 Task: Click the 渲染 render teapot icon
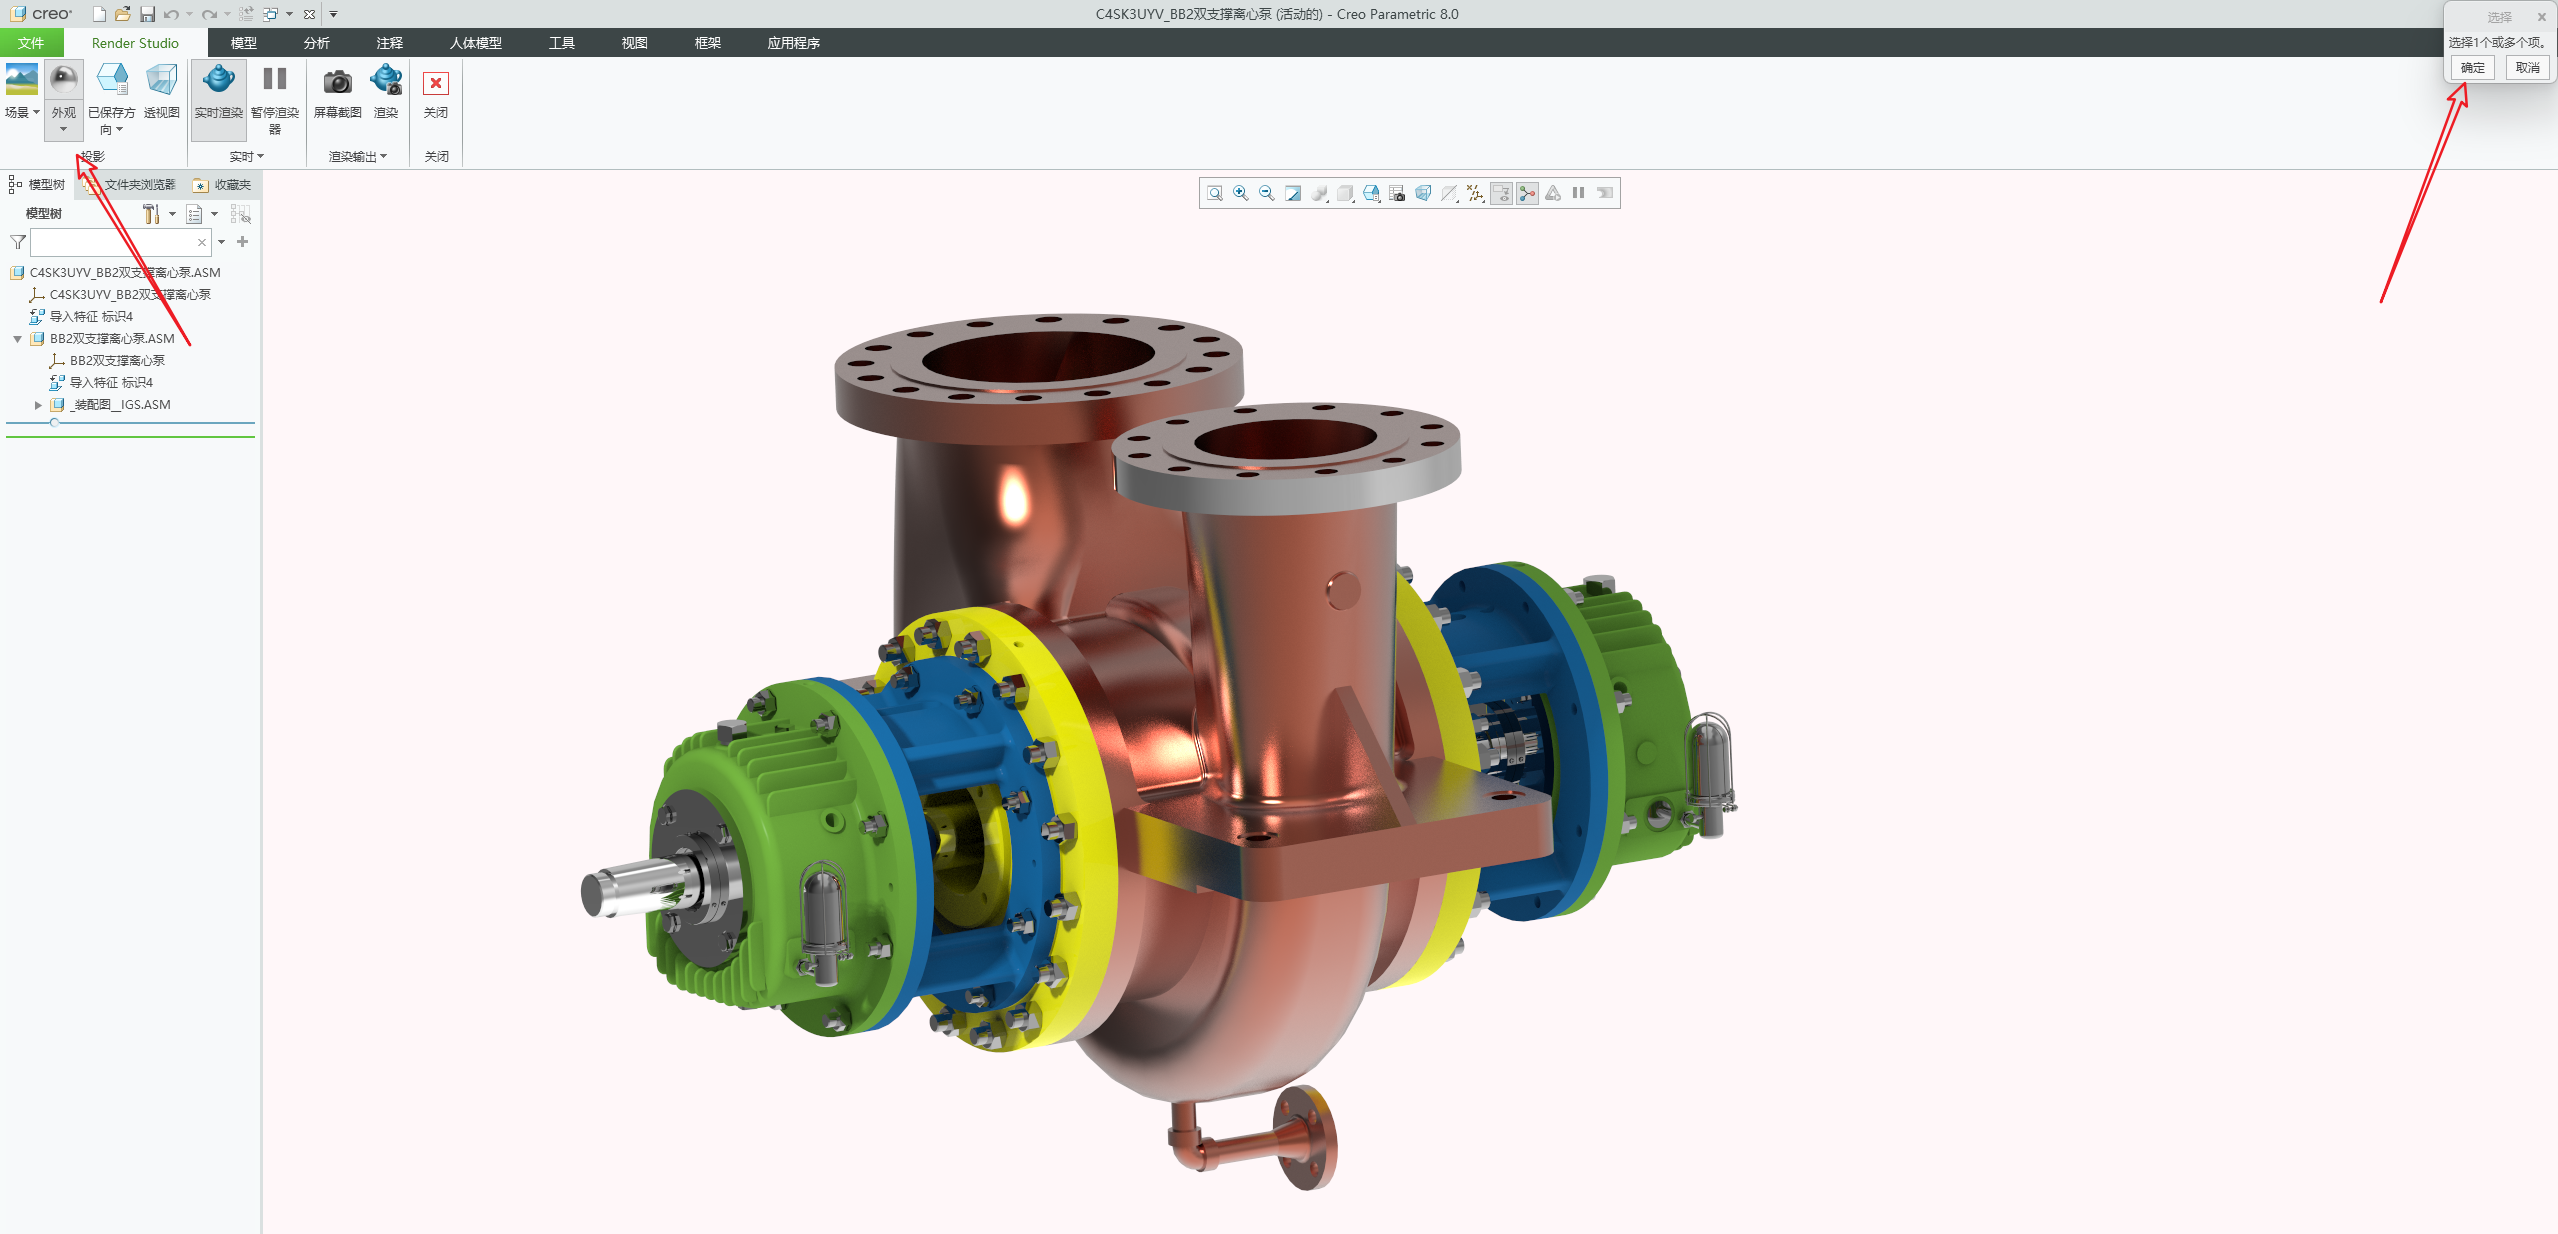click(386, 81)
